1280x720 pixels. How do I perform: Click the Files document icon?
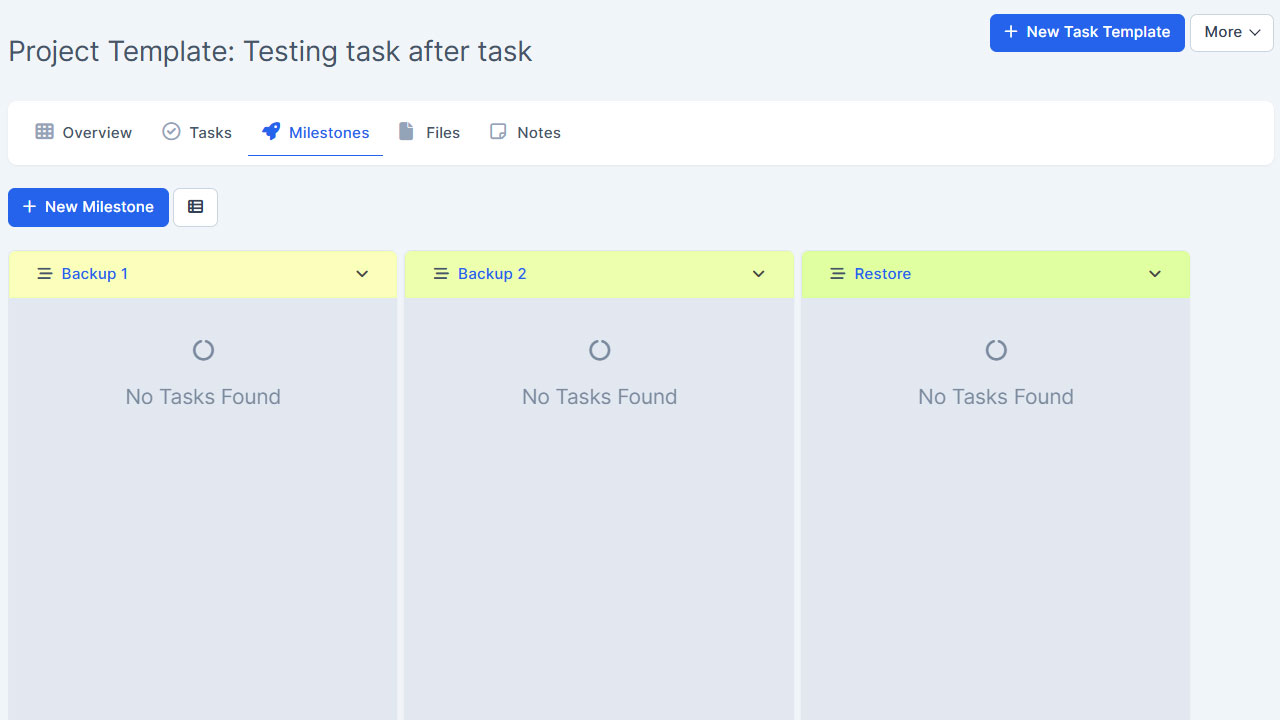(x=406, y=132)
